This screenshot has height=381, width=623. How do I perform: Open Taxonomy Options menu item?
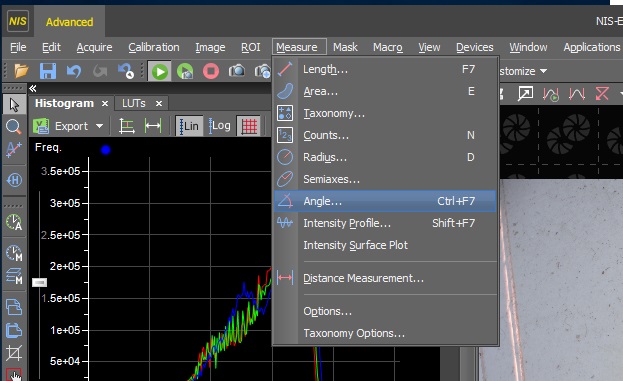pyautogui.click(x=385, y=333)
